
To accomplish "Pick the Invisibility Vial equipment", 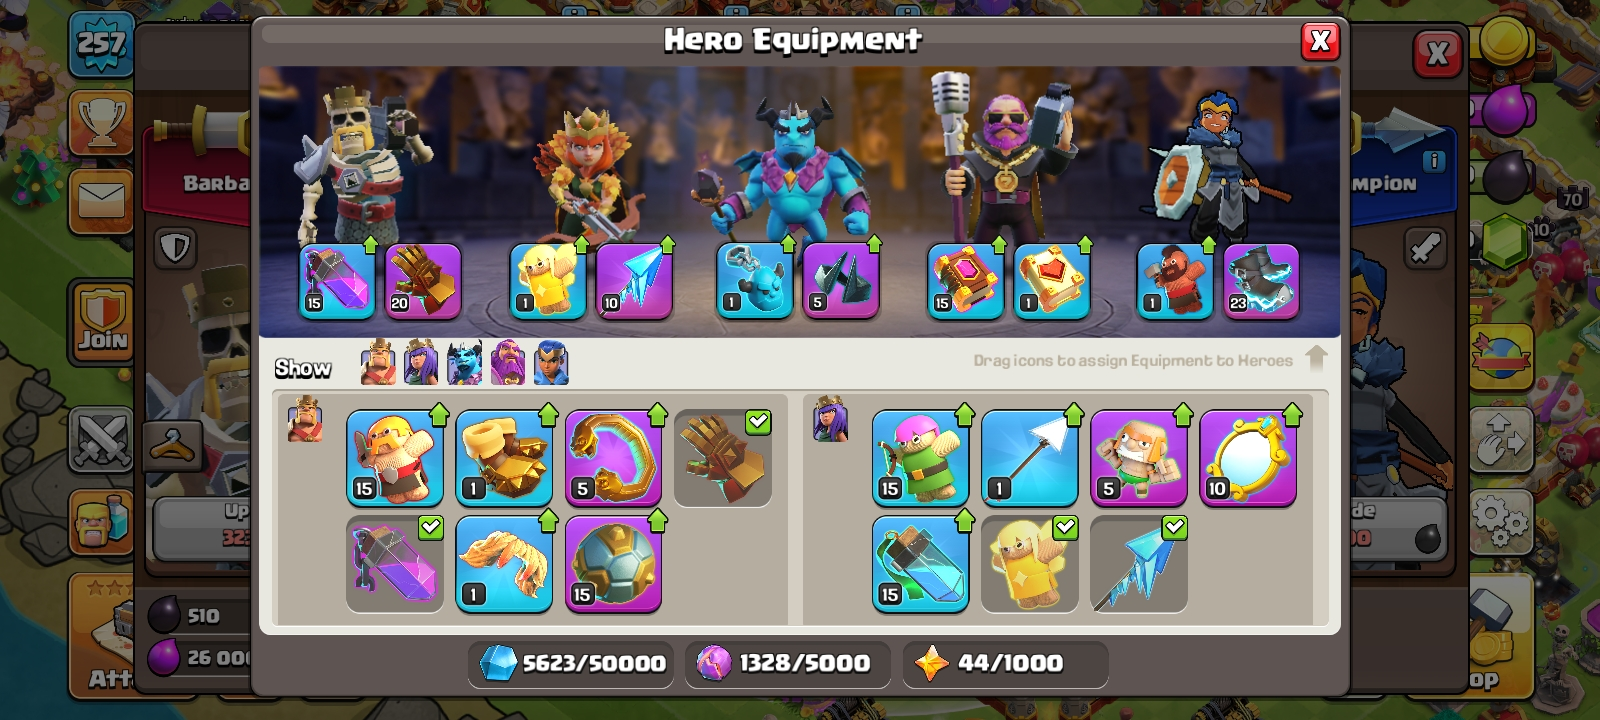I will 921,564.
